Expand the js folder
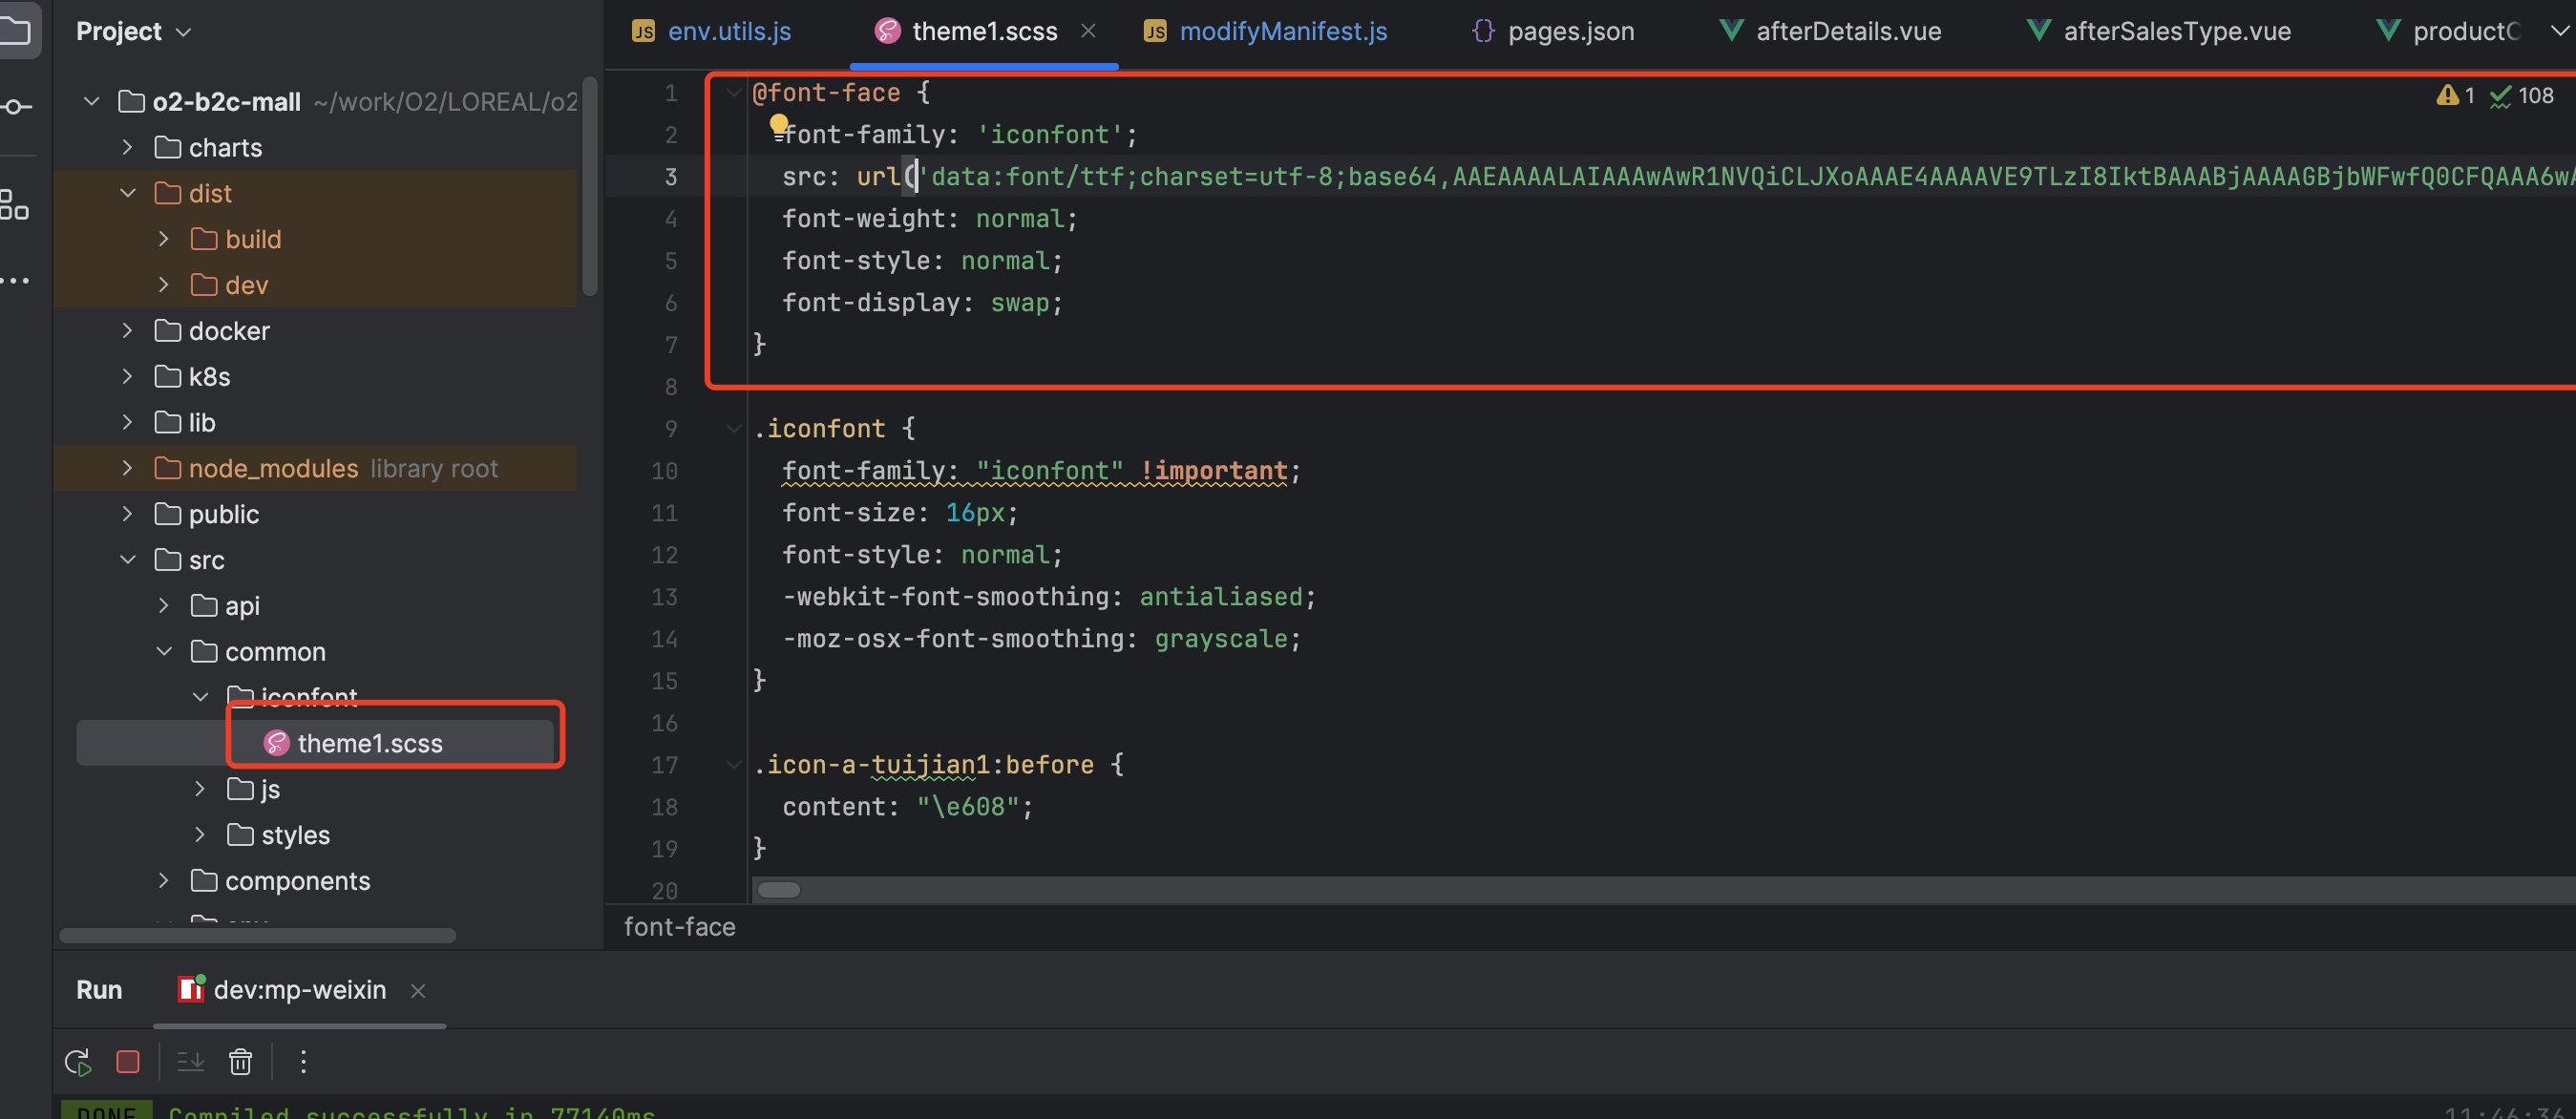This screenshot has width=2576, height=1119. tap(200, 789)
